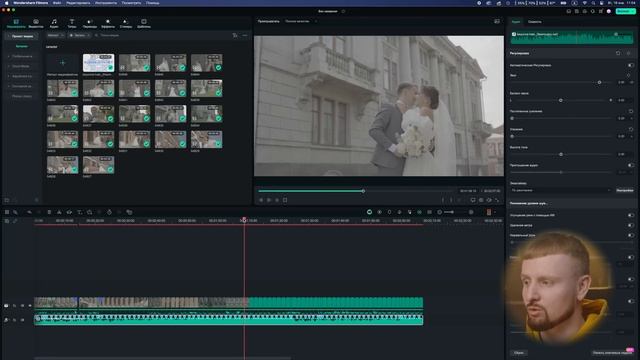Select the Folder item in sidebar
The width and height of the screenshot is (640, 360).
click(22, 46)
